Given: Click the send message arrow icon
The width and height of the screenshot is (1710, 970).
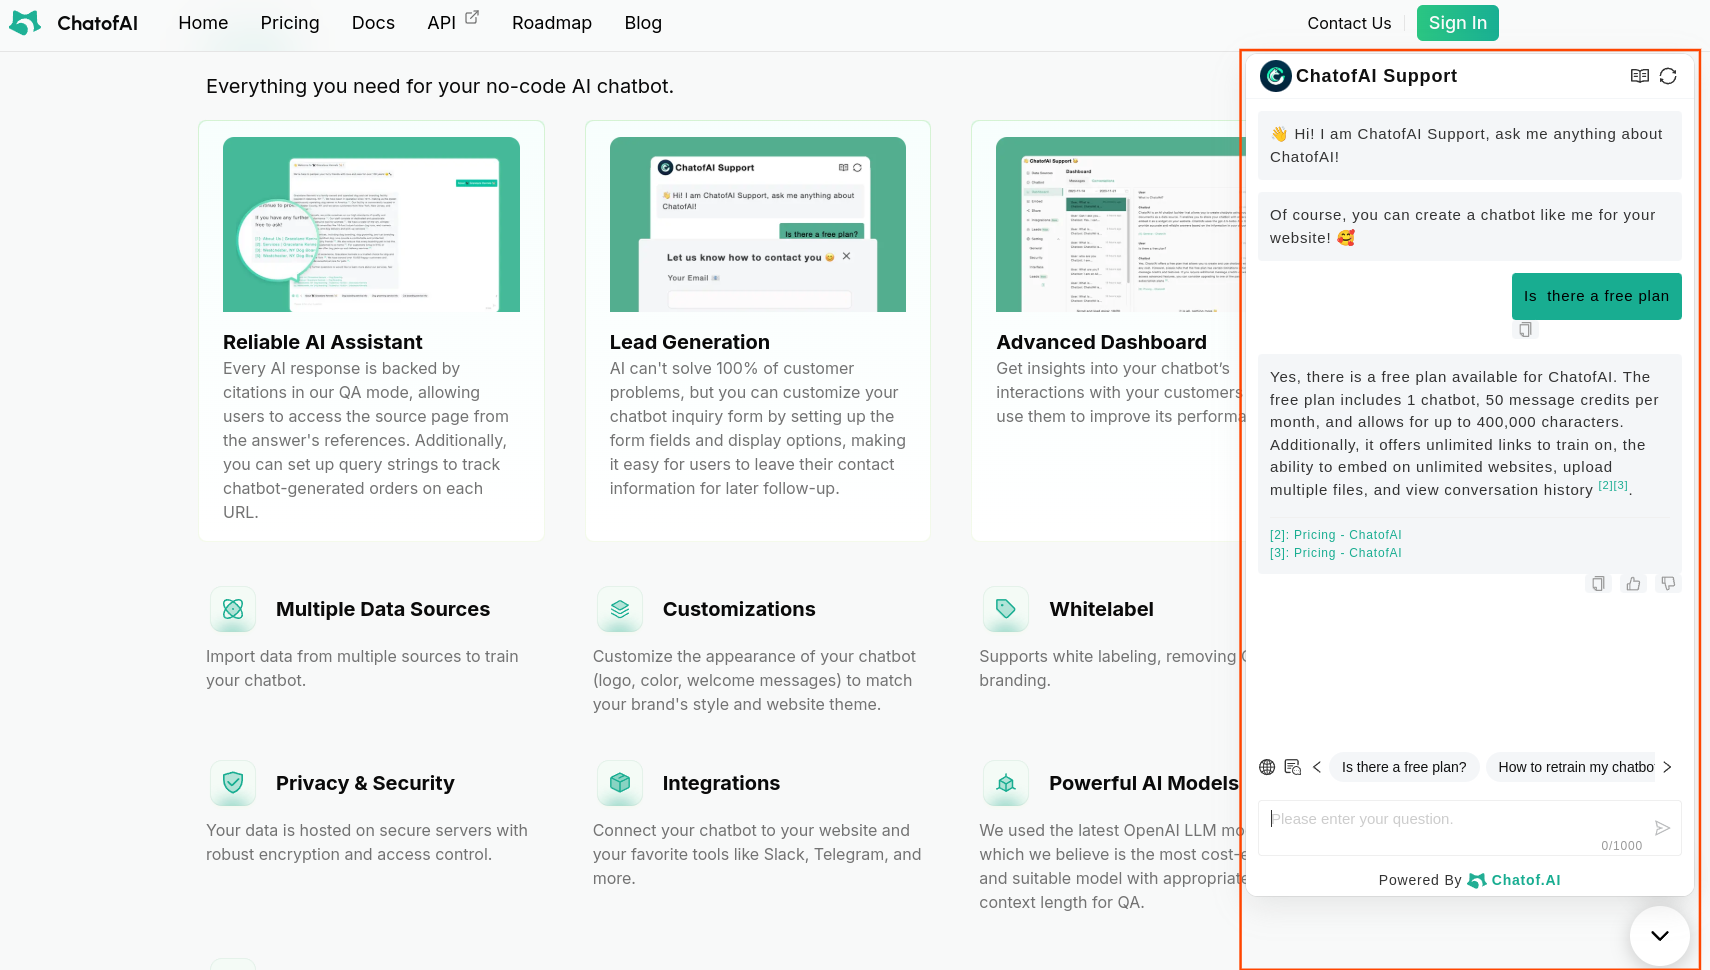Looking at the screenshot, I should click(x=1662, y=828).
